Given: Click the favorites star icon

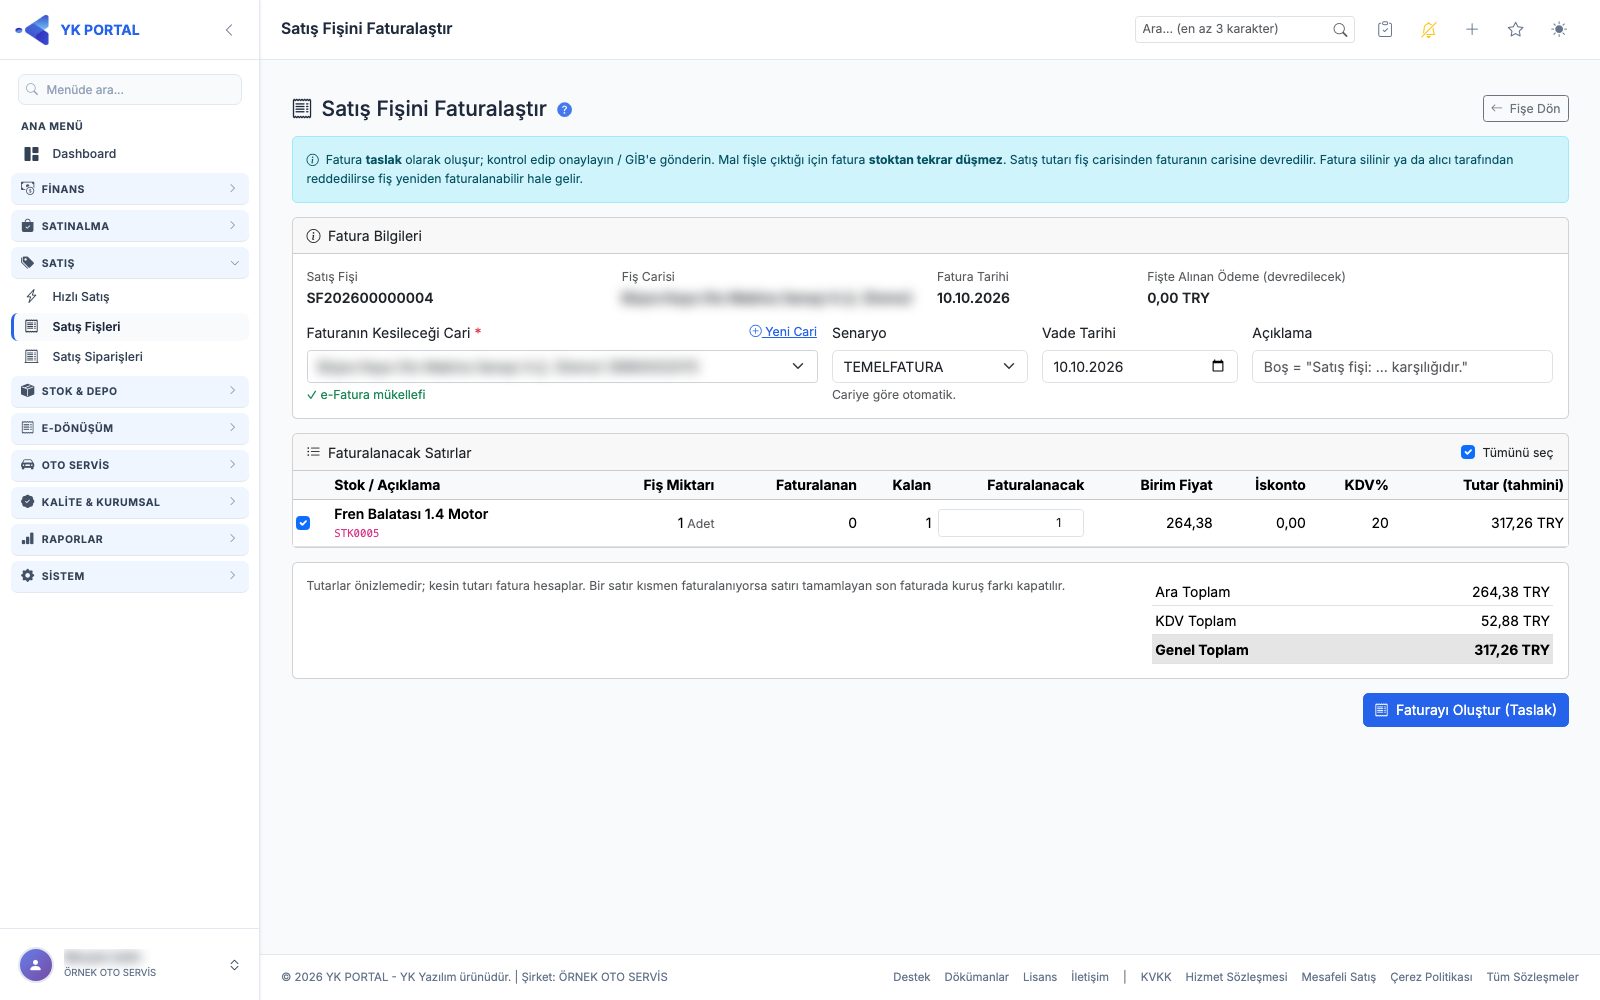Looking at the screenshot, I should click(1515, 30).
